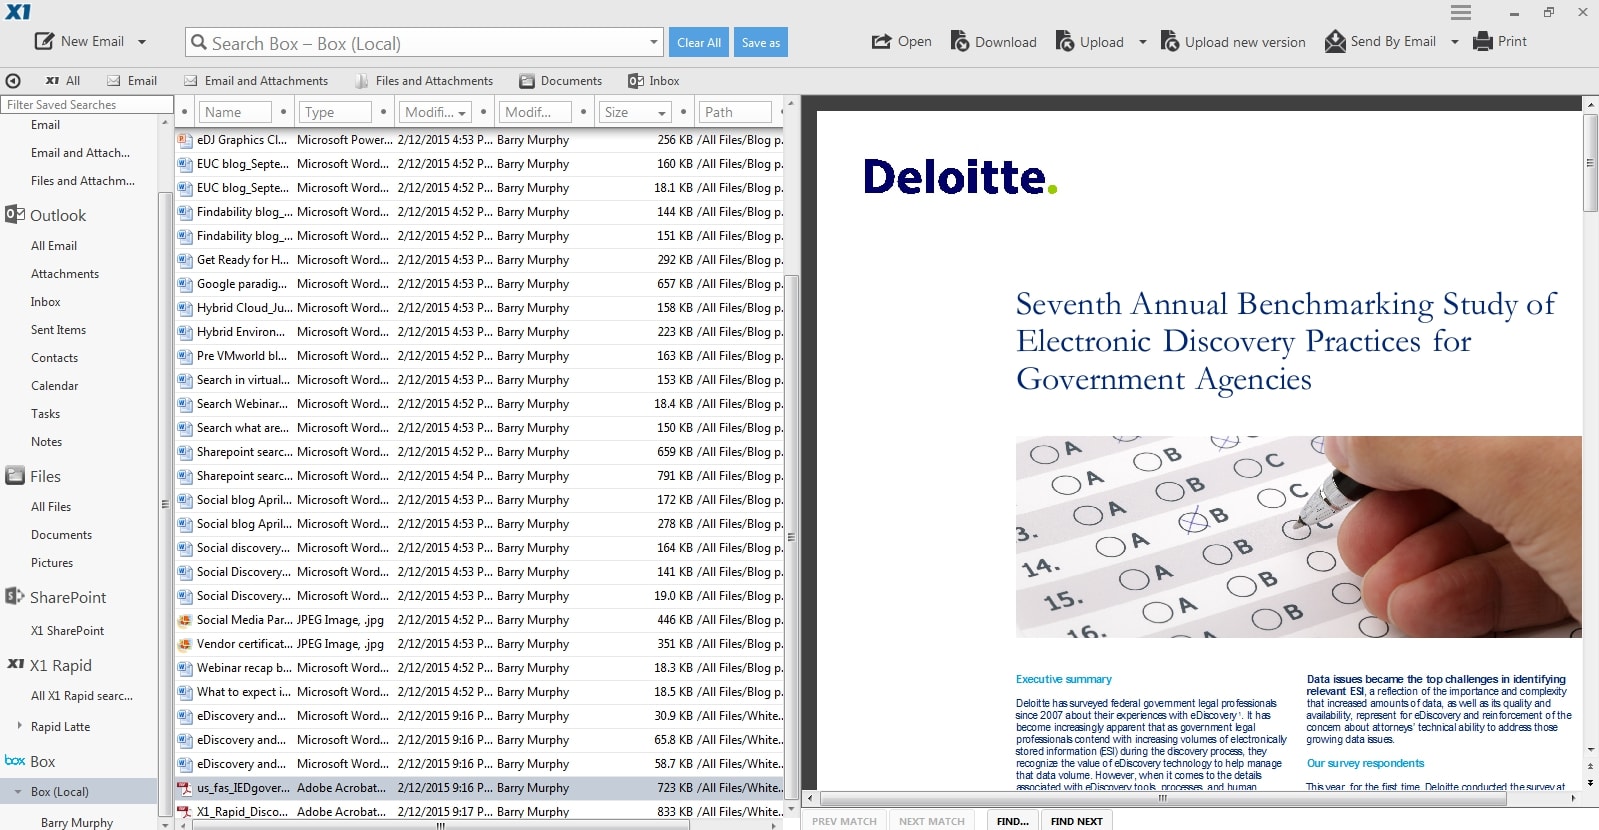Select Email saved search in sidebar

[45, 125]
